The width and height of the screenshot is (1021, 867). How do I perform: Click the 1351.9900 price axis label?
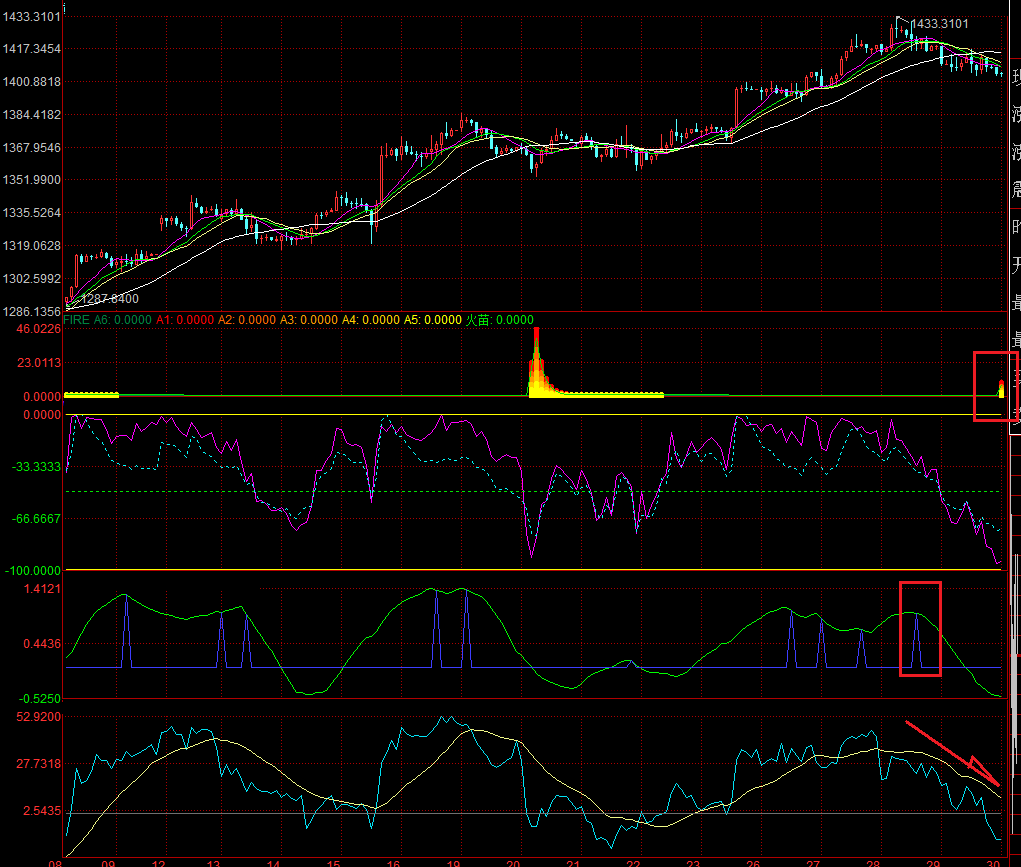click(x=31, y=180)
